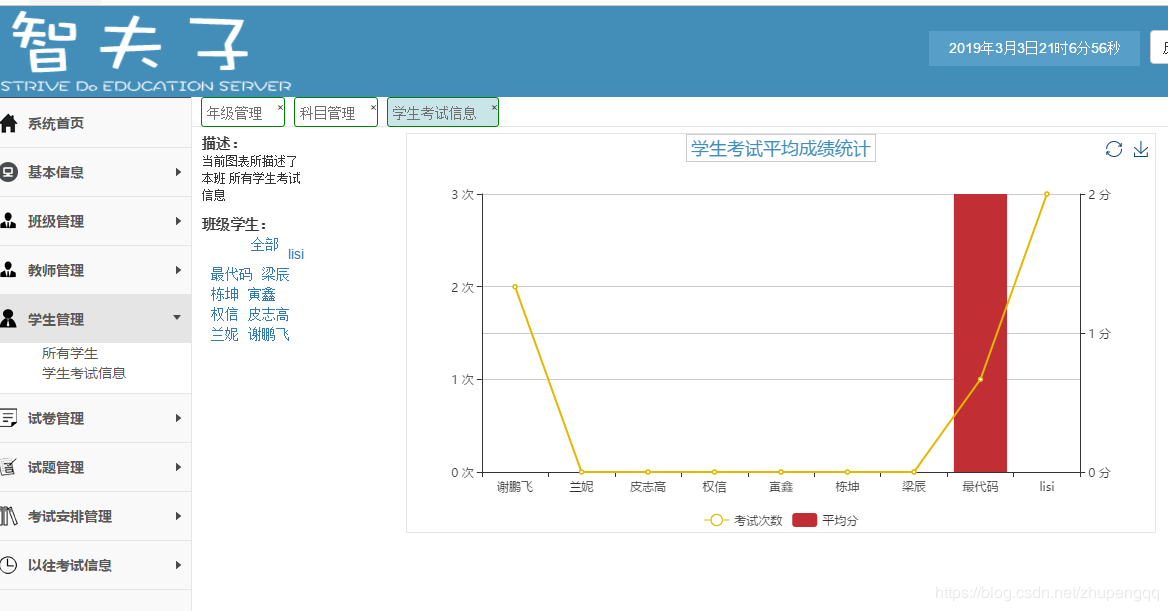Refresh the chart using the restore icon
Screen dimensions: 1168x611
(1114, 149)
